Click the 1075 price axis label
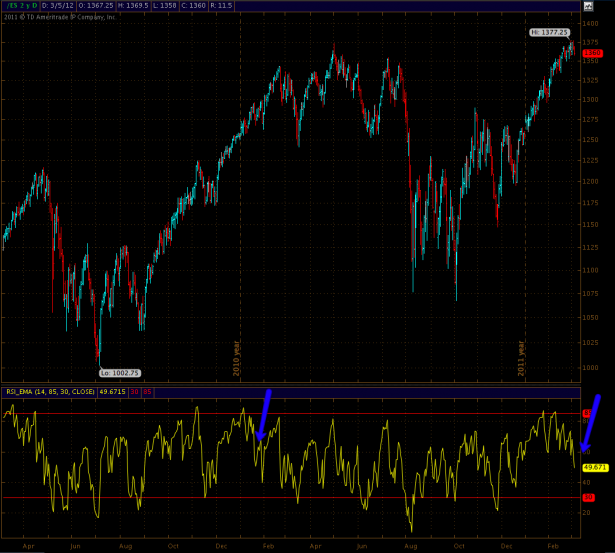 (591, 294)
